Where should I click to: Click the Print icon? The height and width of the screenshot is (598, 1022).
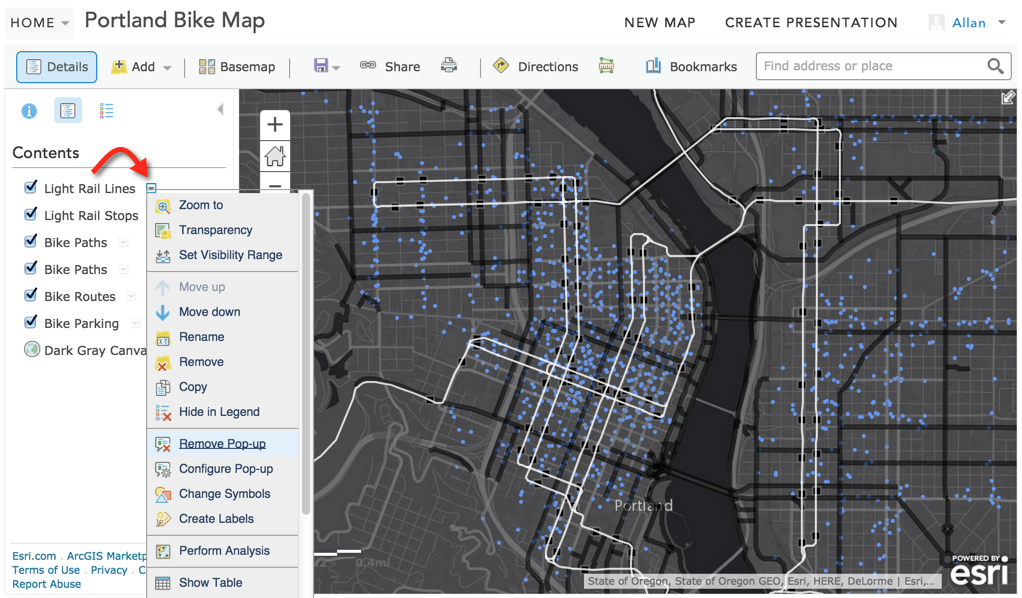[x=449, y=65]
